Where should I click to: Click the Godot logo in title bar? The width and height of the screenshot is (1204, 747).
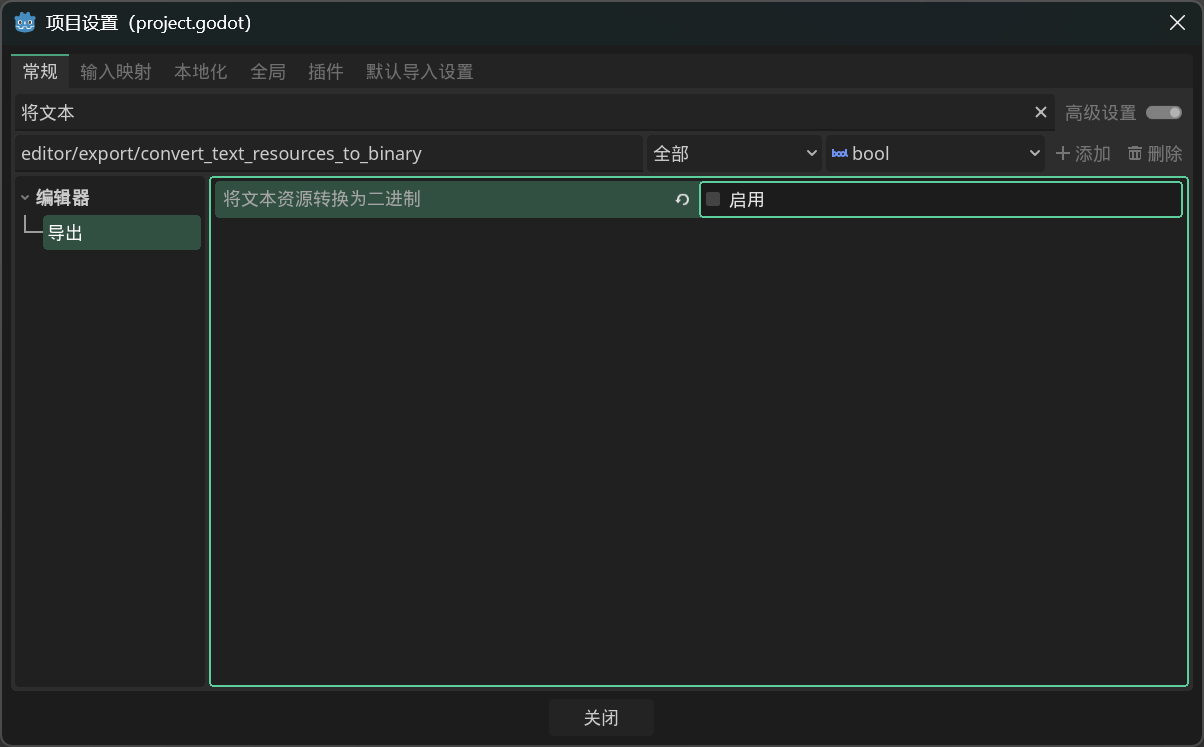click(25, 23)
